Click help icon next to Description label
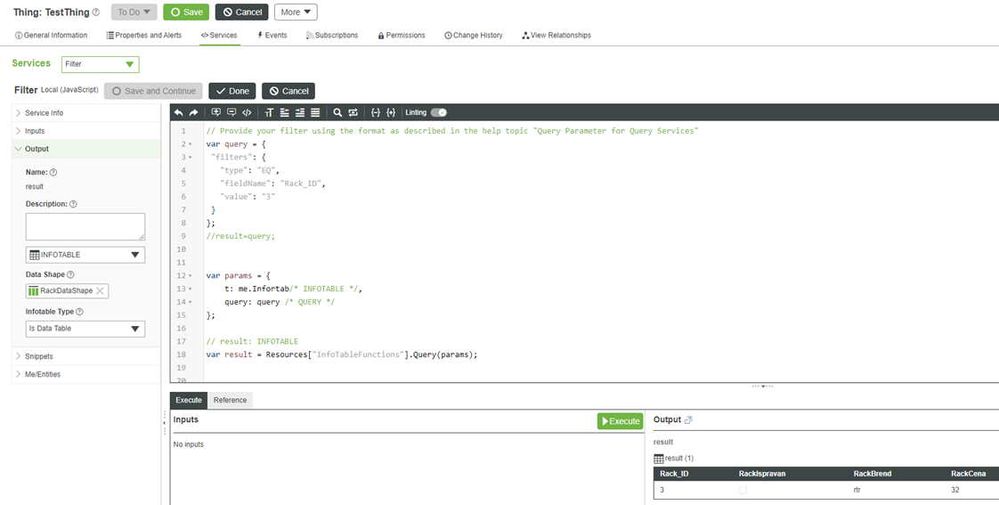The image size is (999, 505). (73, 204)
